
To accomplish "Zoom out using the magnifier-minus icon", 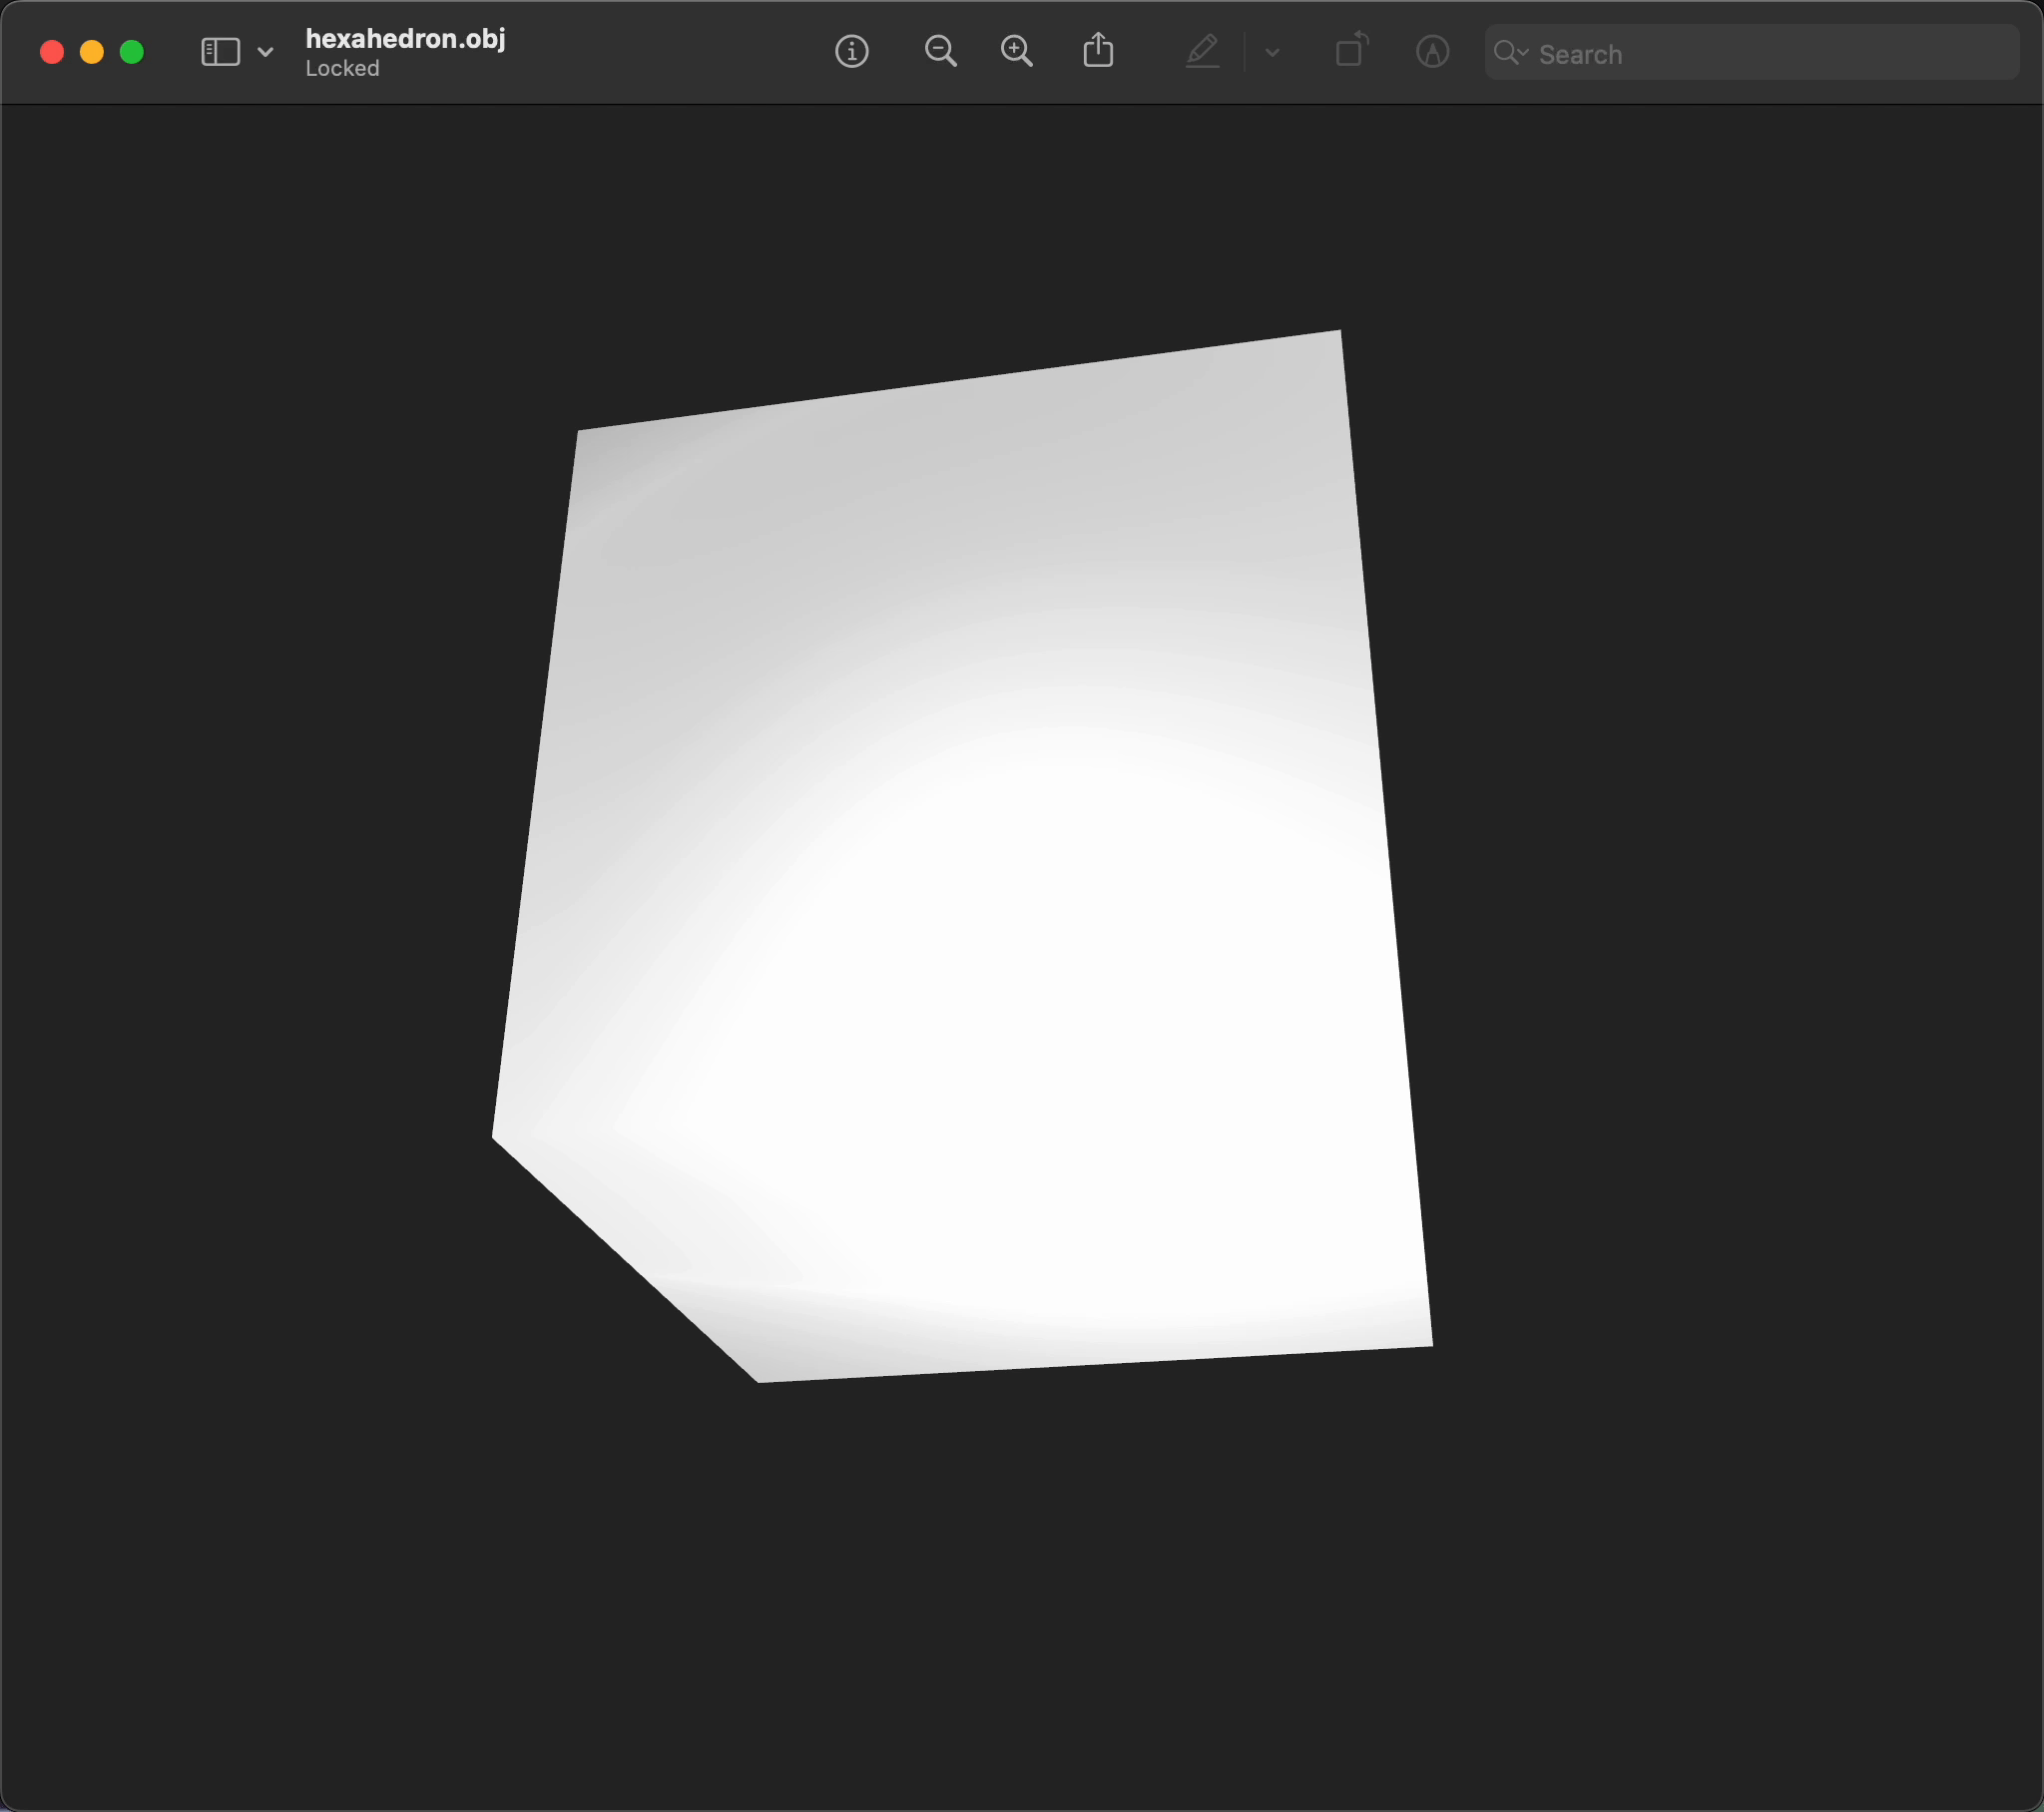I will point(940,51).
